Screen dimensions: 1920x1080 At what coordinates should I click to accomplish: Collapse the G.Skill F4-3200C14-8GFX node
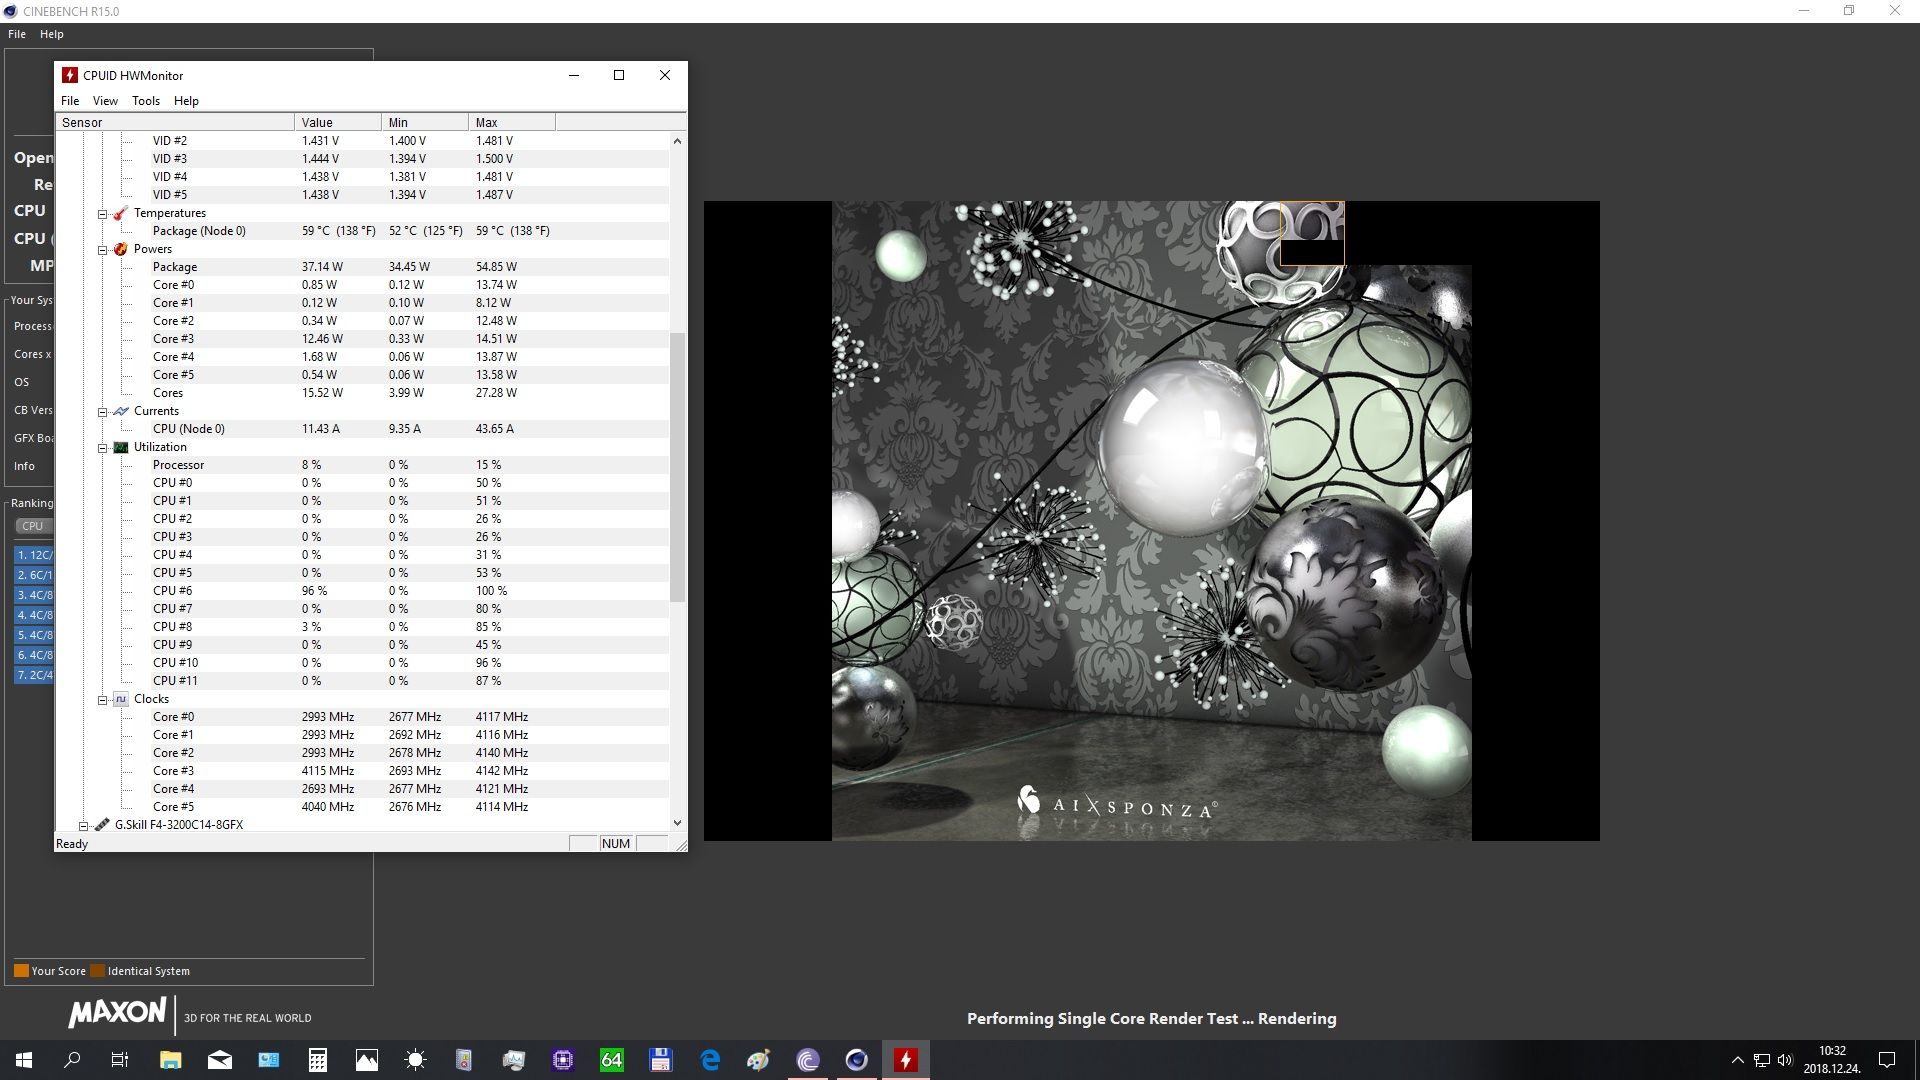pyautogui.click(x=84, y=826)
